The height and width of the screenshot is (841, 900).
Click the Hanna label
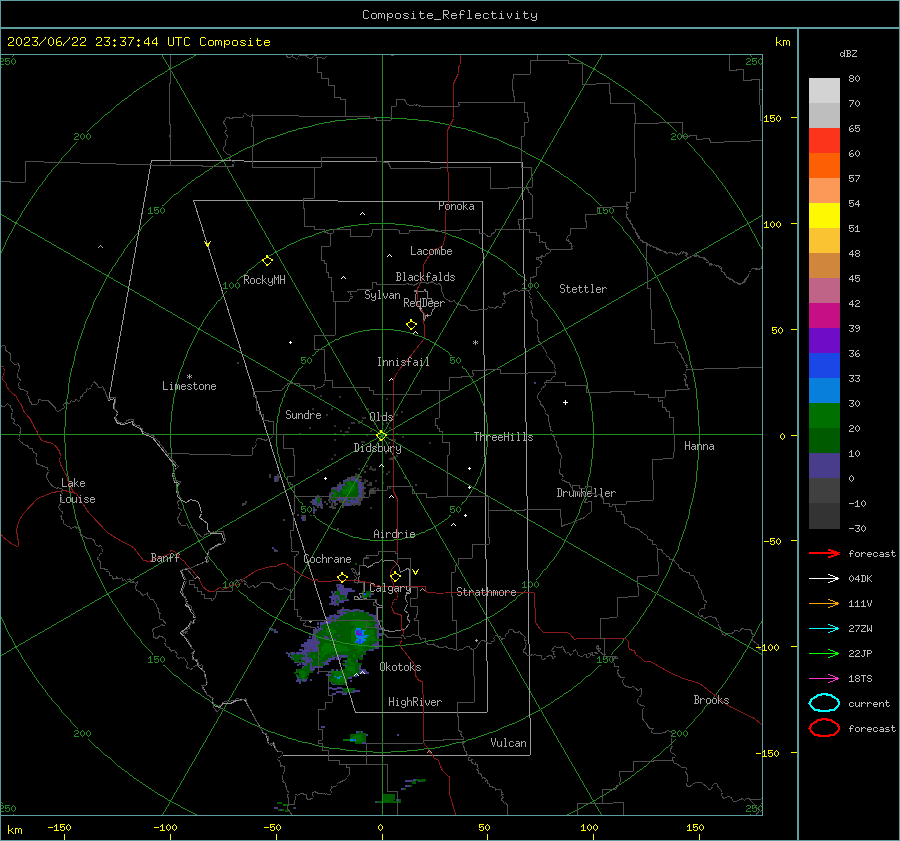click(699, 446)
